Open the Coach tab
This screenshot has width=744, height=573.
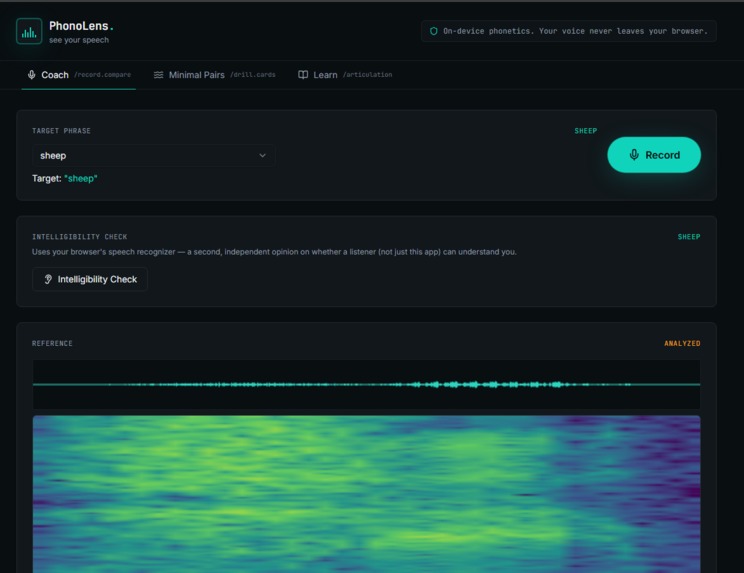pos(79,75)
